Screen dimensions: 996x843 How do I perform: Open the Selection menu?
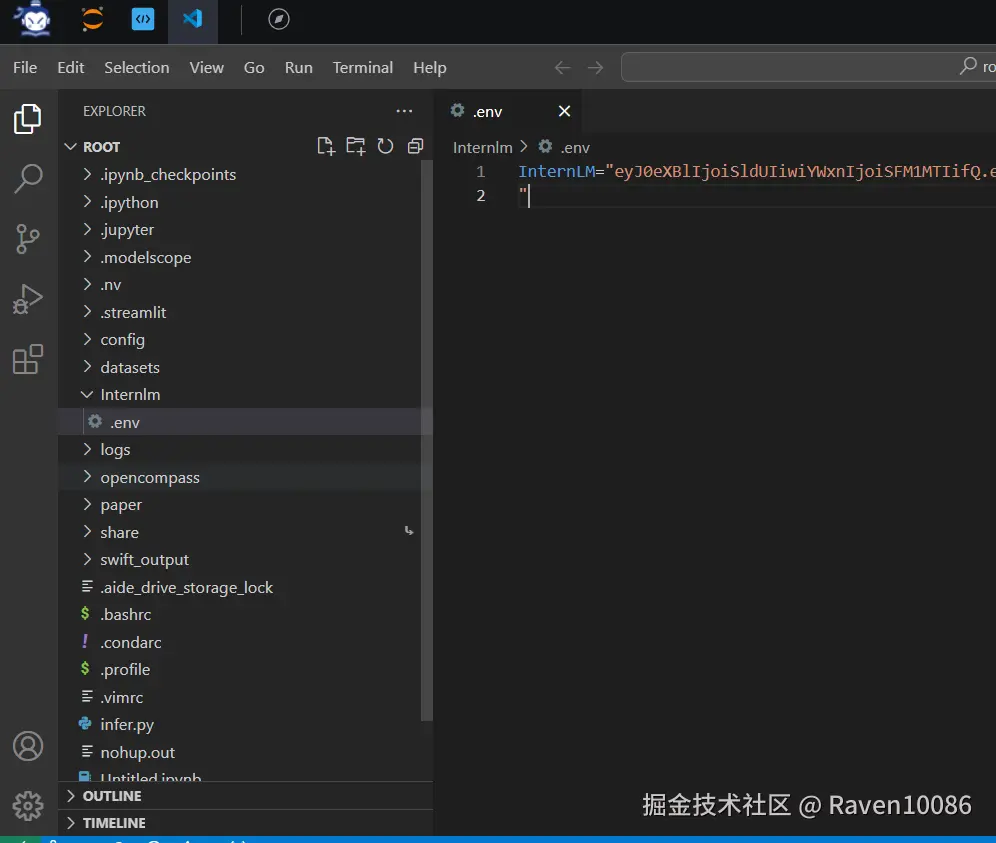[136, 68]
